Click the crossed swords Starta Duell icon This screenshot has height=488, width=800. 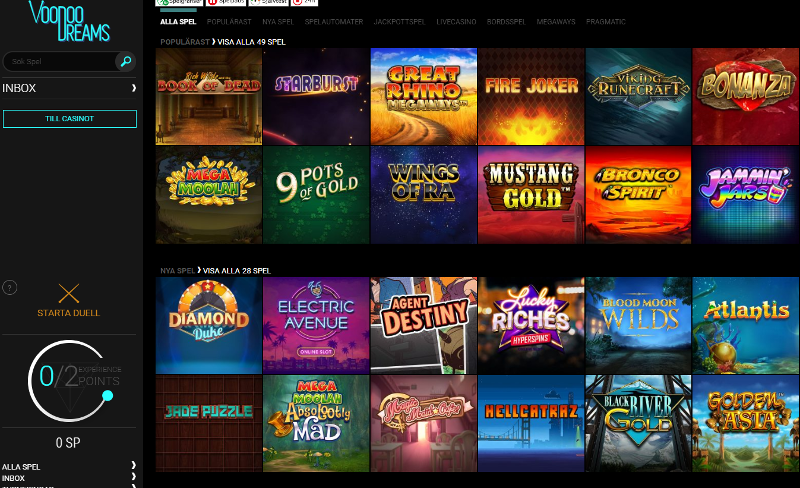click(x=69, y=294)
